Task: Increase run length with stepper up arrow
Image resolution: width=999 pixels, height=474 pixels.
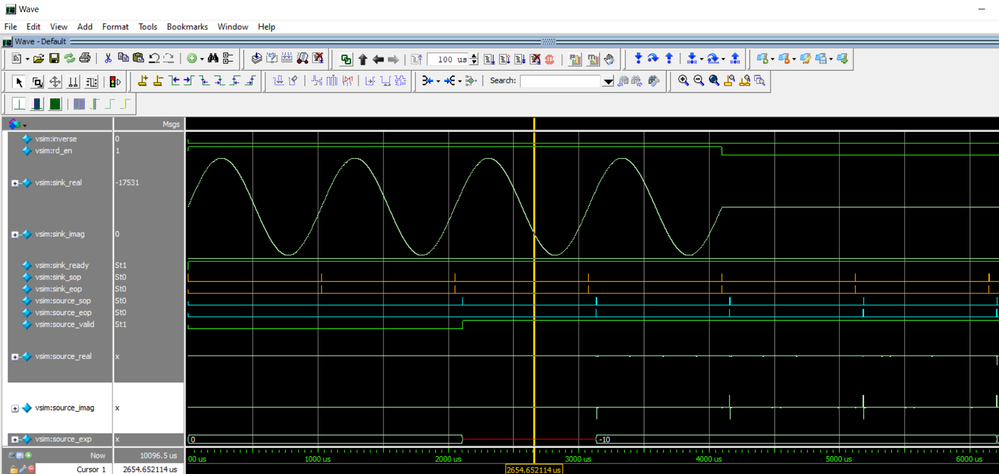Action: pyautogui.click(x=475, y=56)
